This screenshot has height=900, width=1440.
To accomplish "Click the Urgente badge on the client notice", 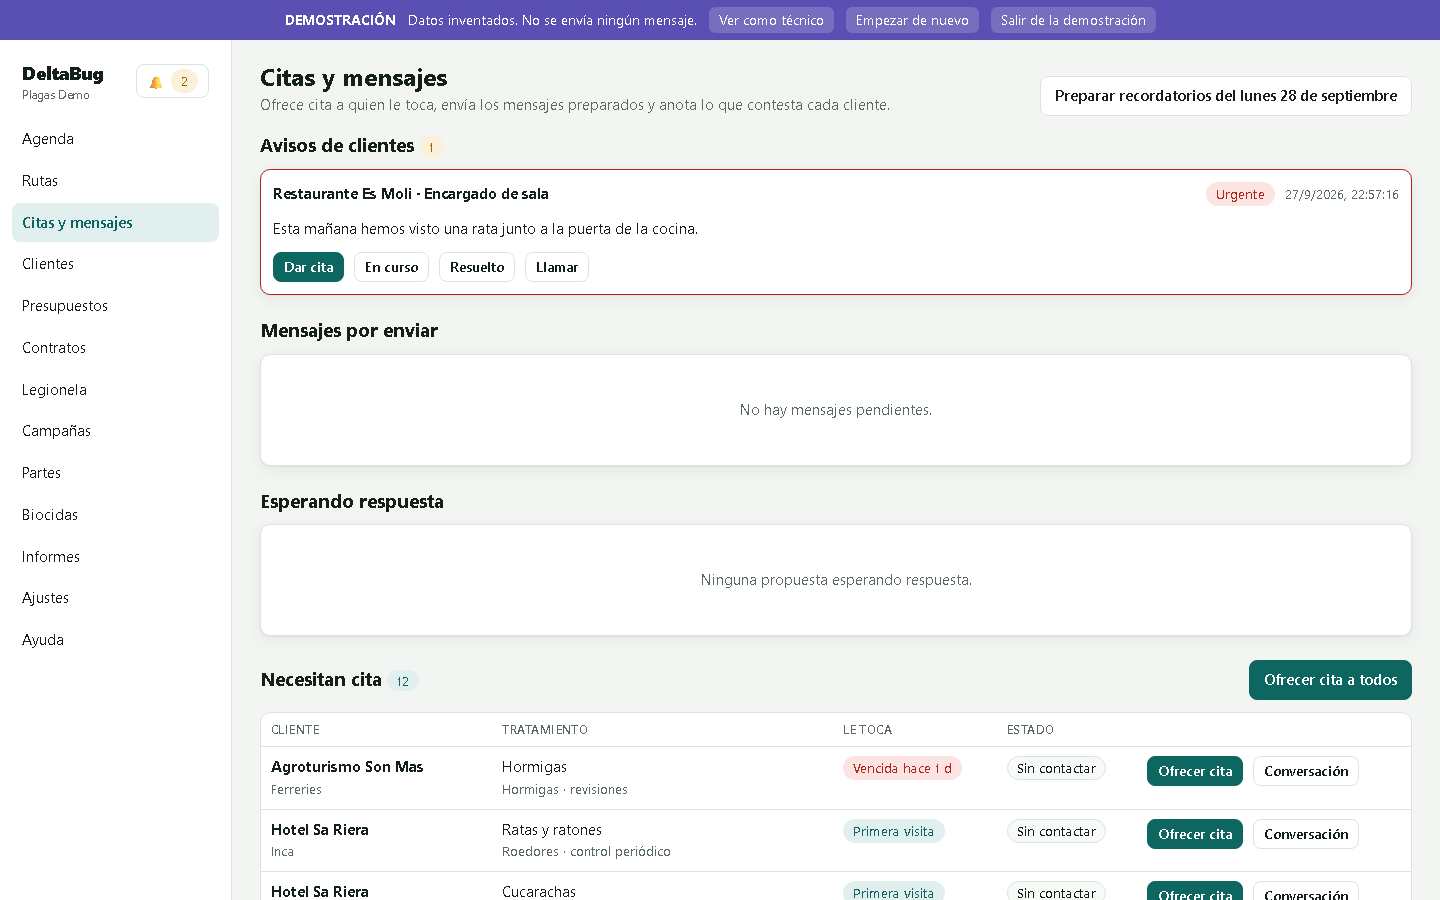I will (1240, 194).
